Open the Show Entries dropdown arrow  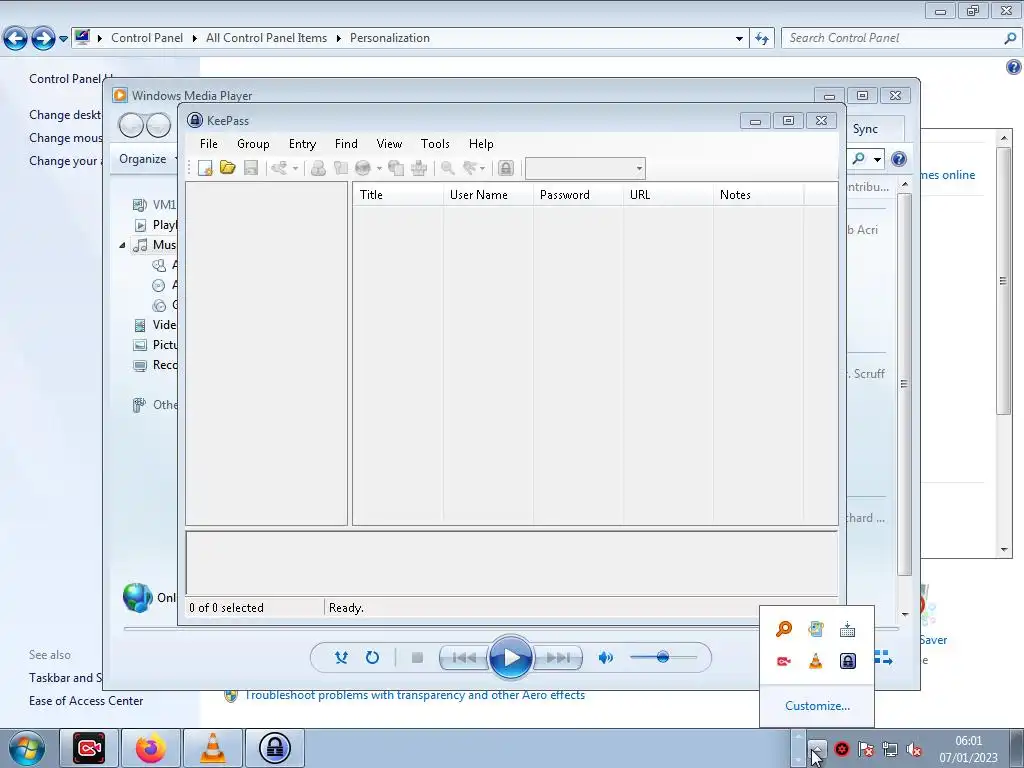482,168
